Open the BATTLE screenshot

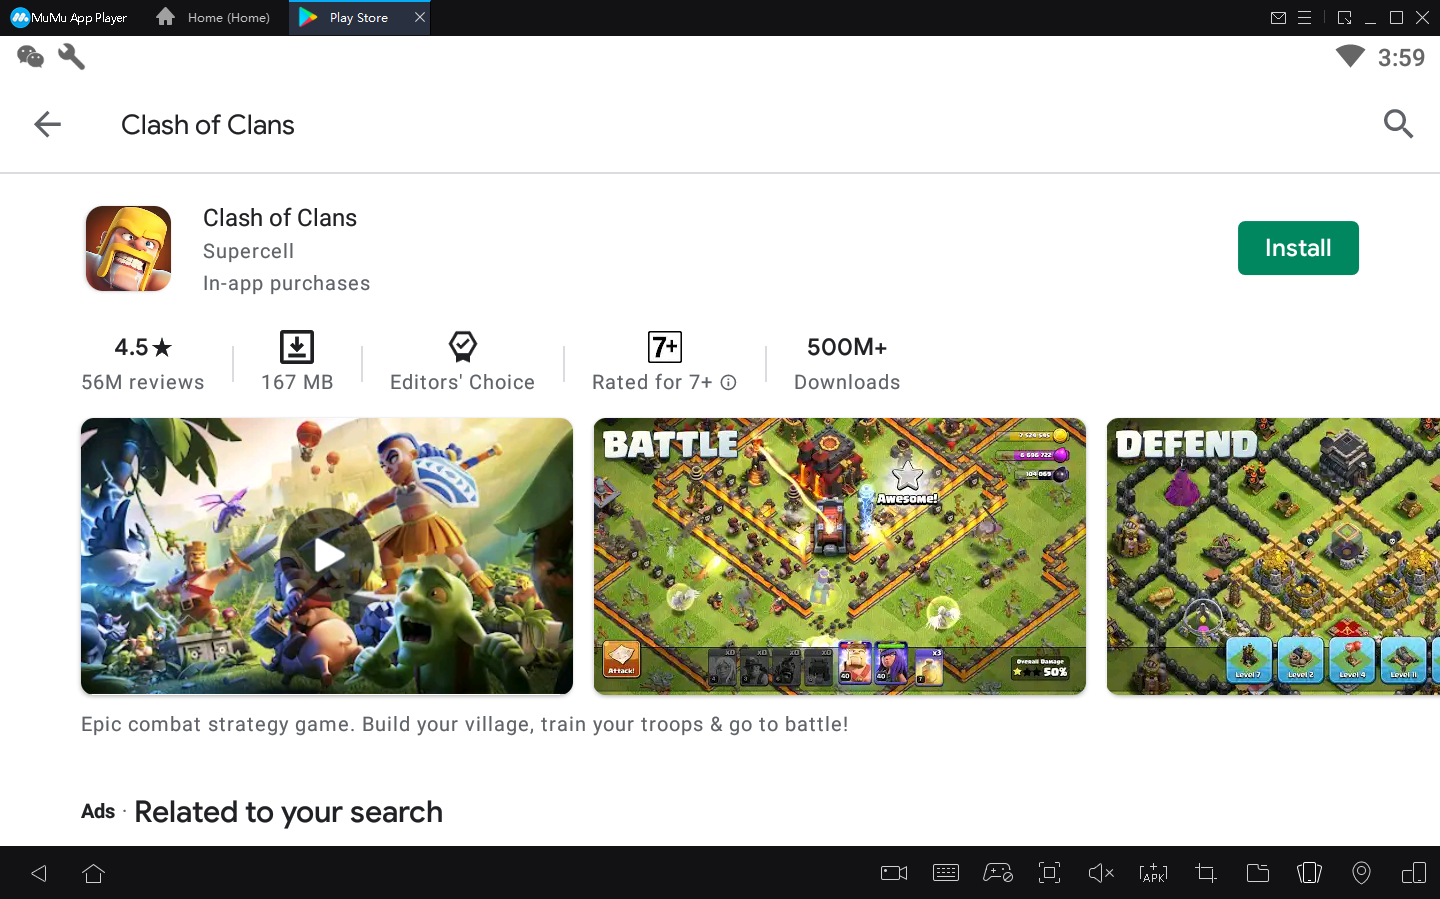tap(840, 556)
